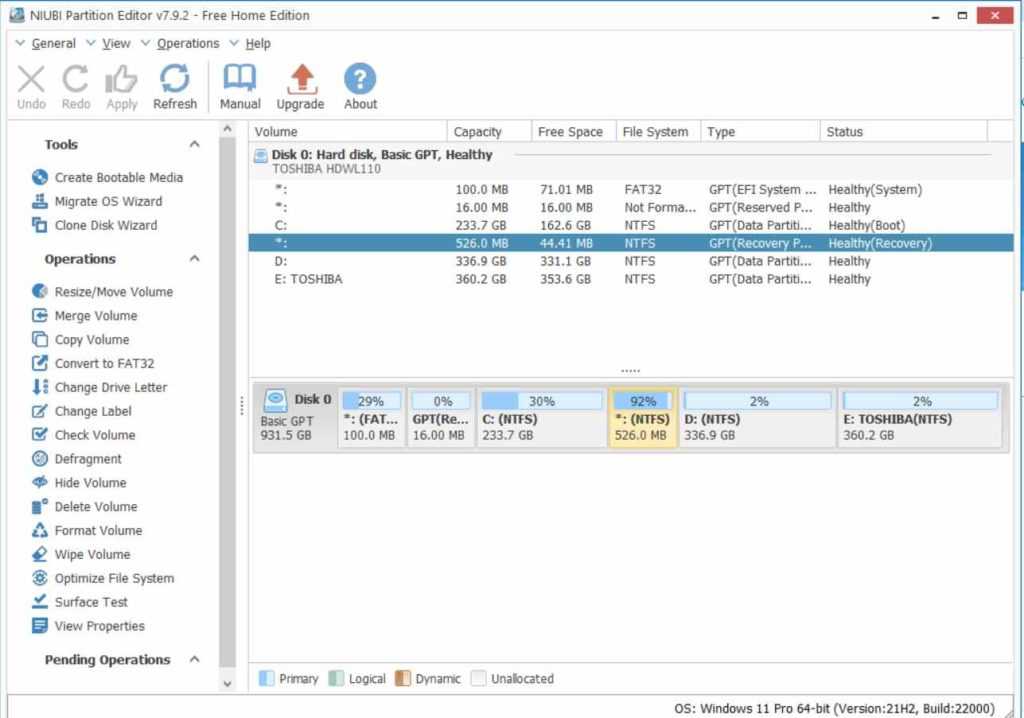Viewport: 1024px width, 718px height.
Task: Collapse the Pending Operations section
Action: 194,659
